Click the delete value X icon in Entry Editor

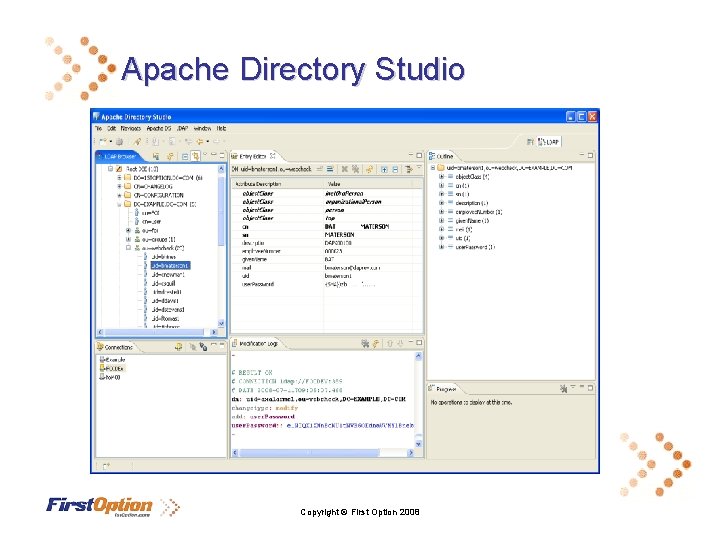coord(344,169)
